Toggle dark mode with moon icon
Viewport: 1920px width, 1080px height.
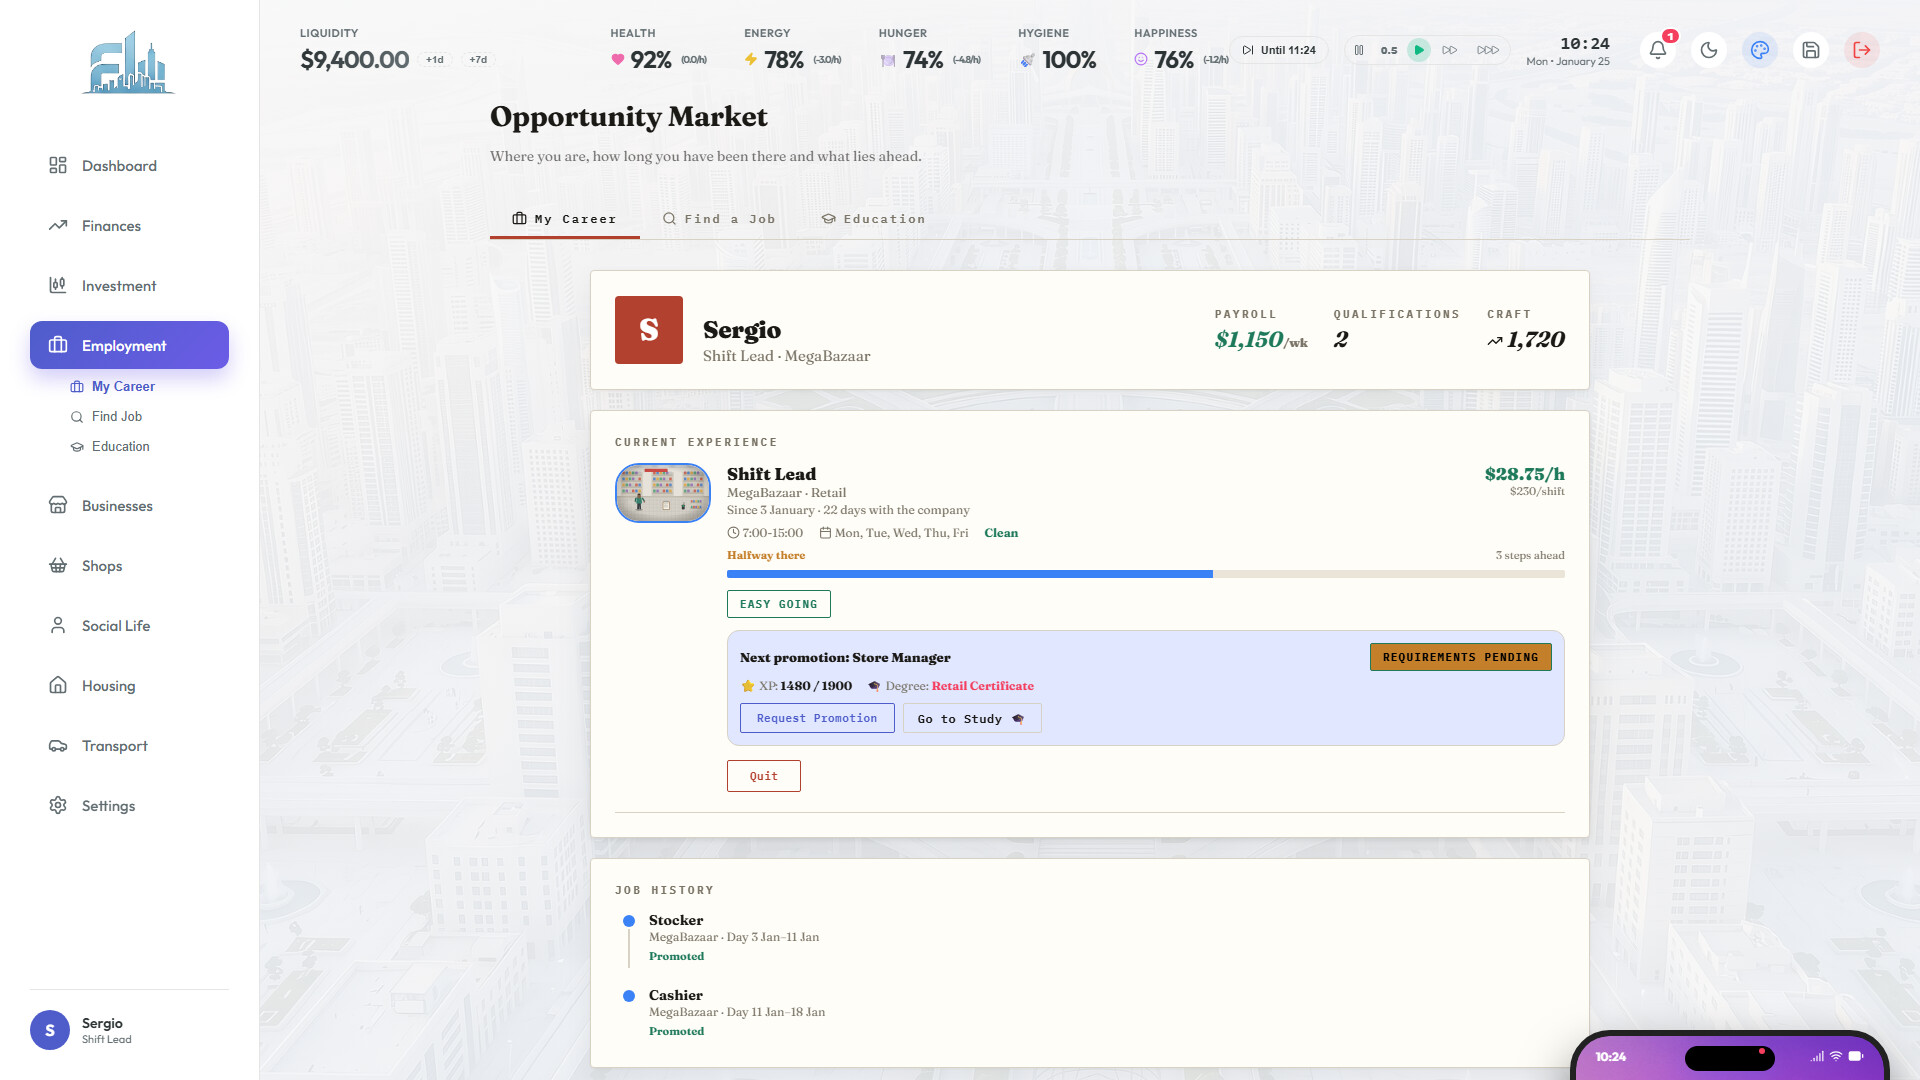point(1709,50)
